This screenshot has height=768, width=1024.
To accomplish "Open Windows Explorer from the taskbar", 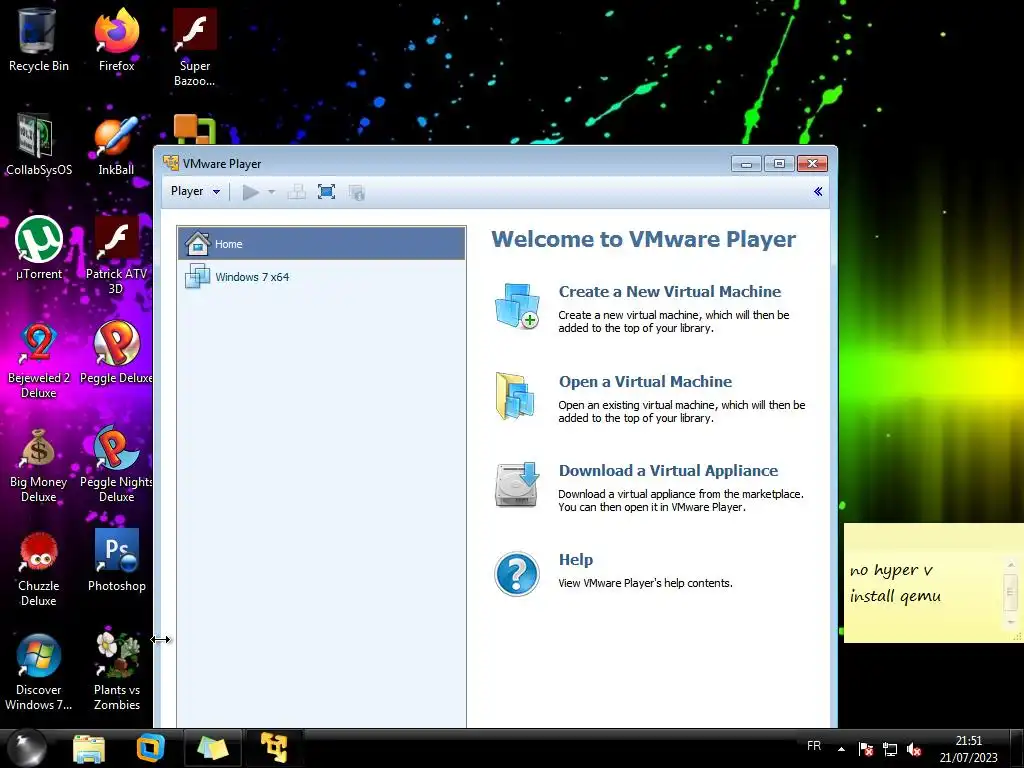I will 89,748.
